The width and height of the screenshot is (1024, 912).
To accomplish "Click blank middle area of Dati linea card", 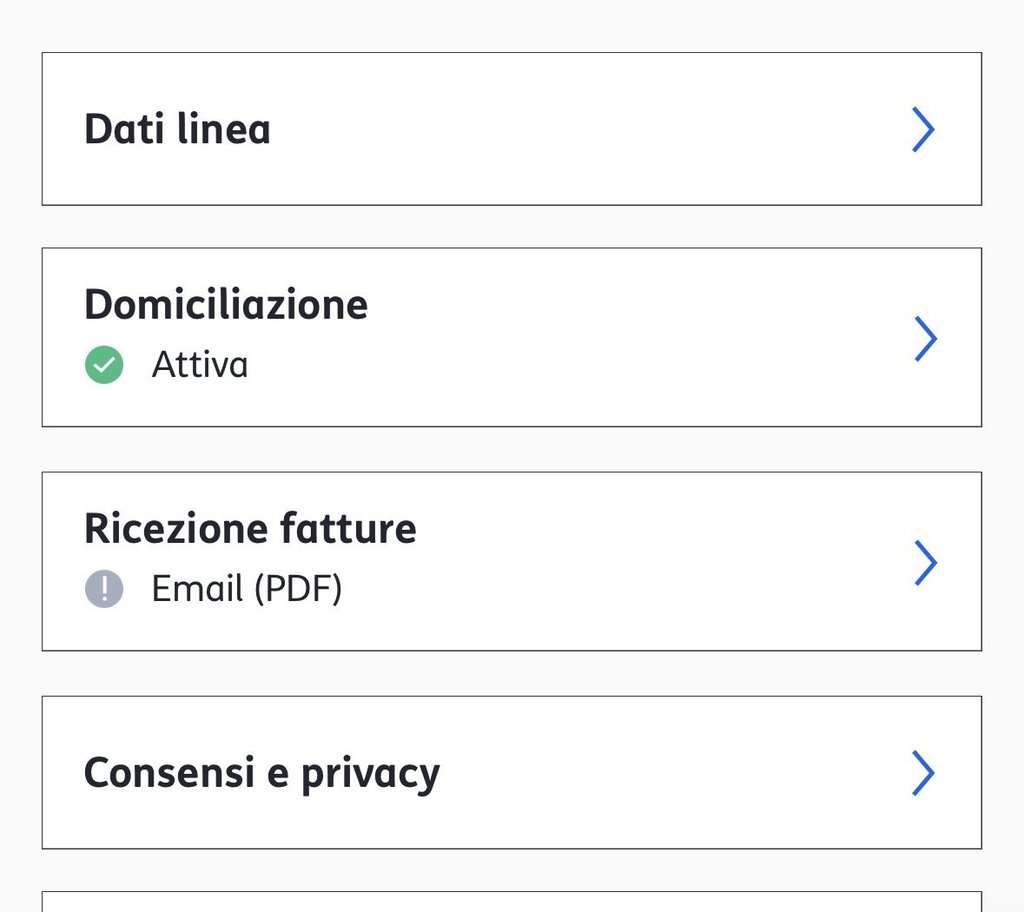I will [580, 130].
